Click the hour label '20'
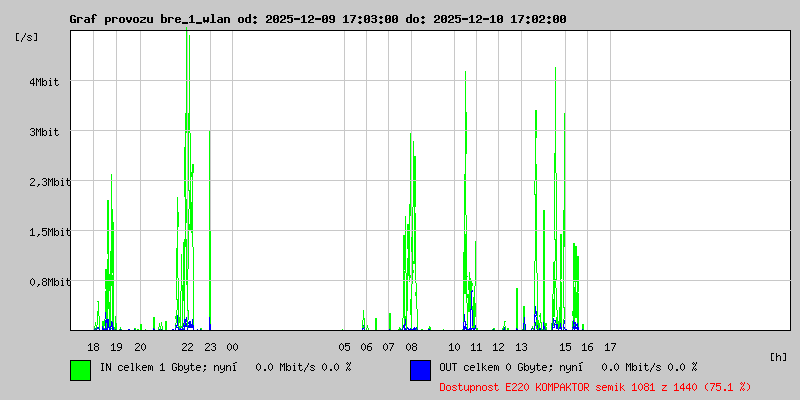The height and width of the screenshot is (400, 800). click(x=140, y=347)
